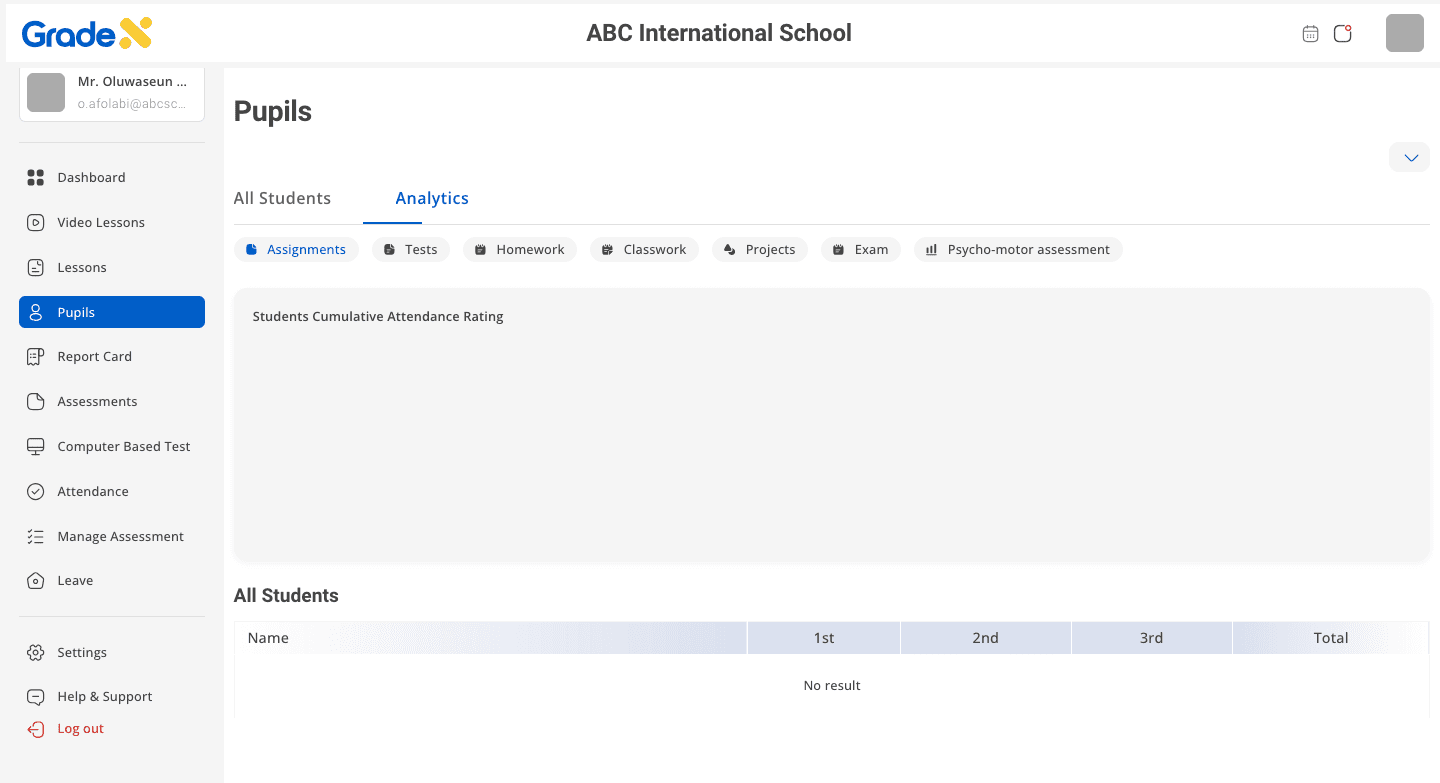Switch to the All Students tab
The height and width of the screenshot is (783, 1440).
click(282, 198)
